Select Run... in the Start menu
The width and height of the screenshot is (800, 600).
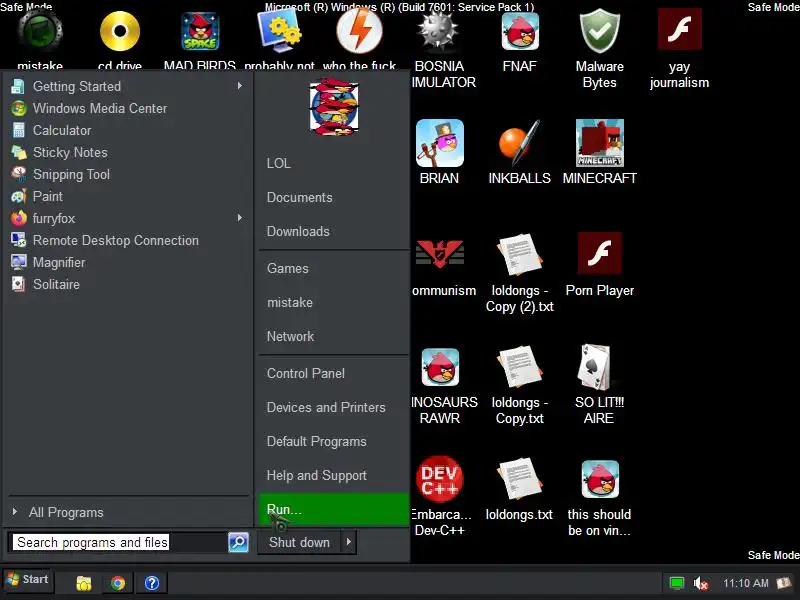tap(334, 509)
